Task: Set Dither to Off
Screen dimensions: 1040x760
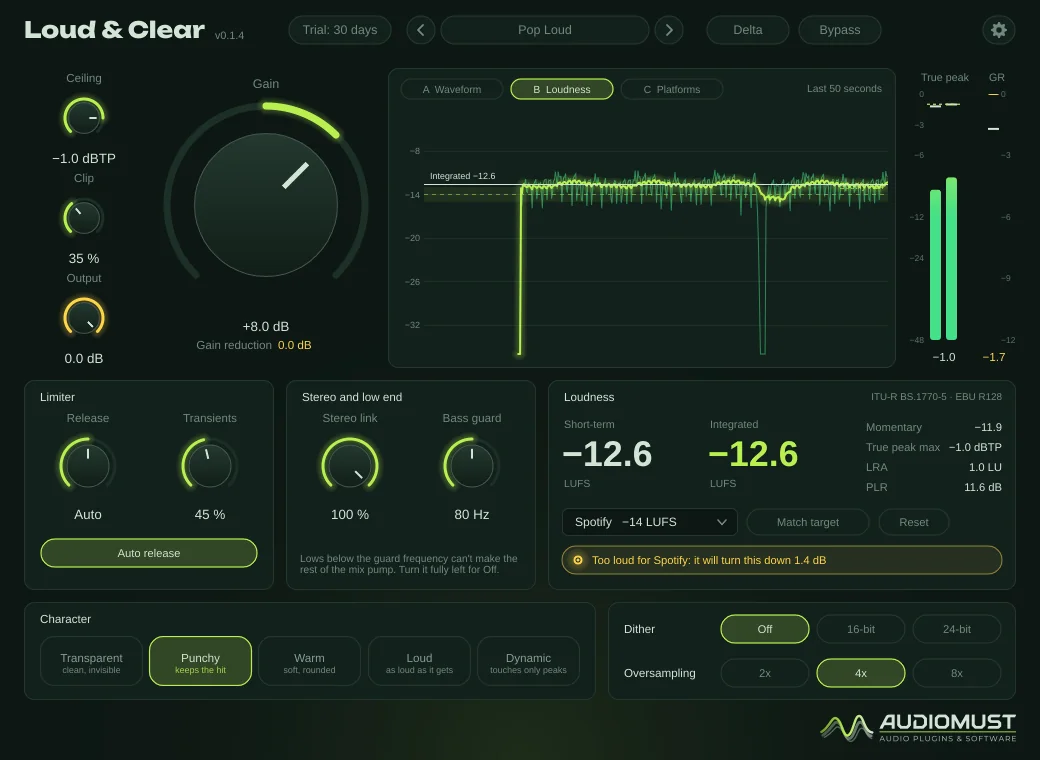Action: 765,629
